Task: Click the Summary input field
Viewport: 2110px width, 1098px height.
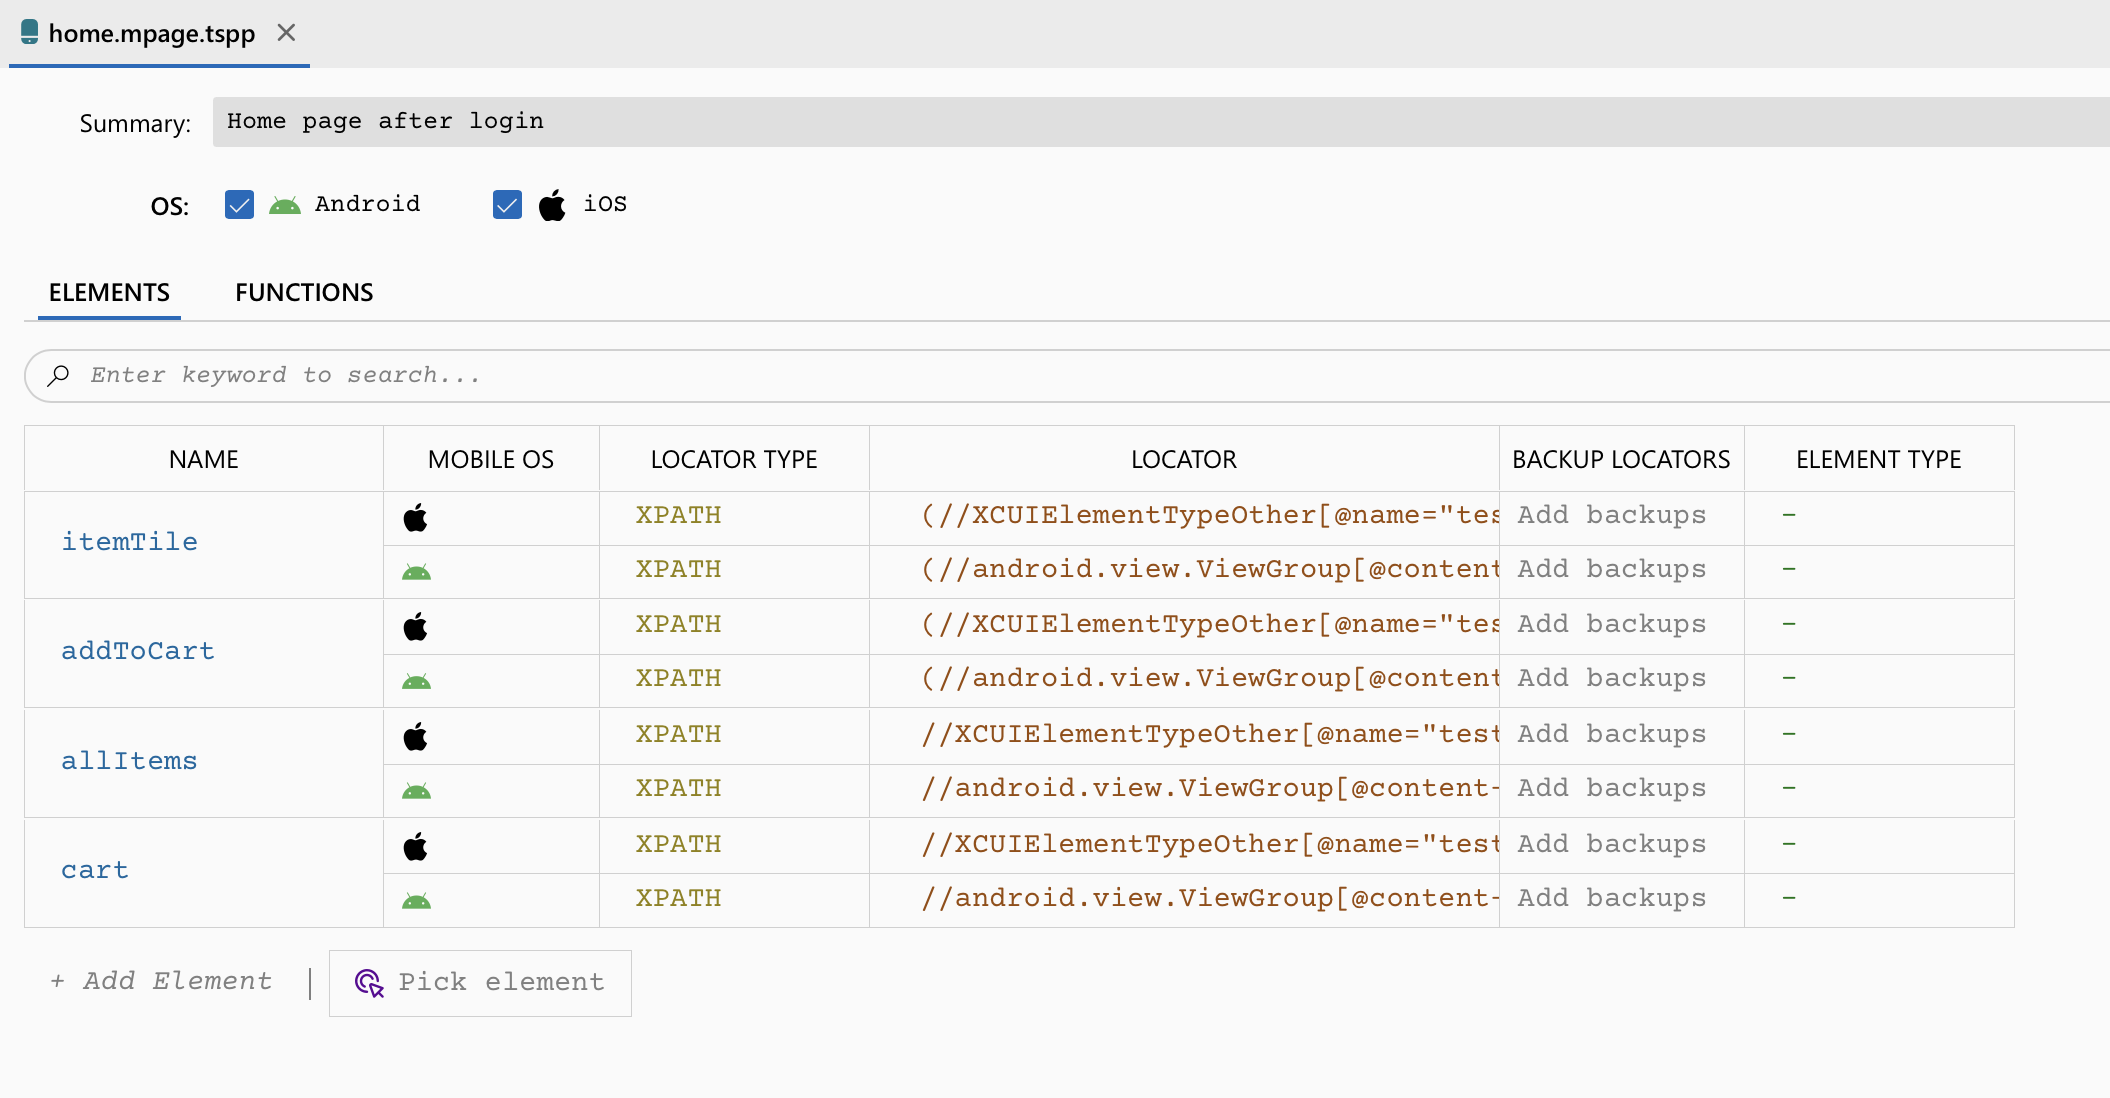Action: tap(800, 121)
